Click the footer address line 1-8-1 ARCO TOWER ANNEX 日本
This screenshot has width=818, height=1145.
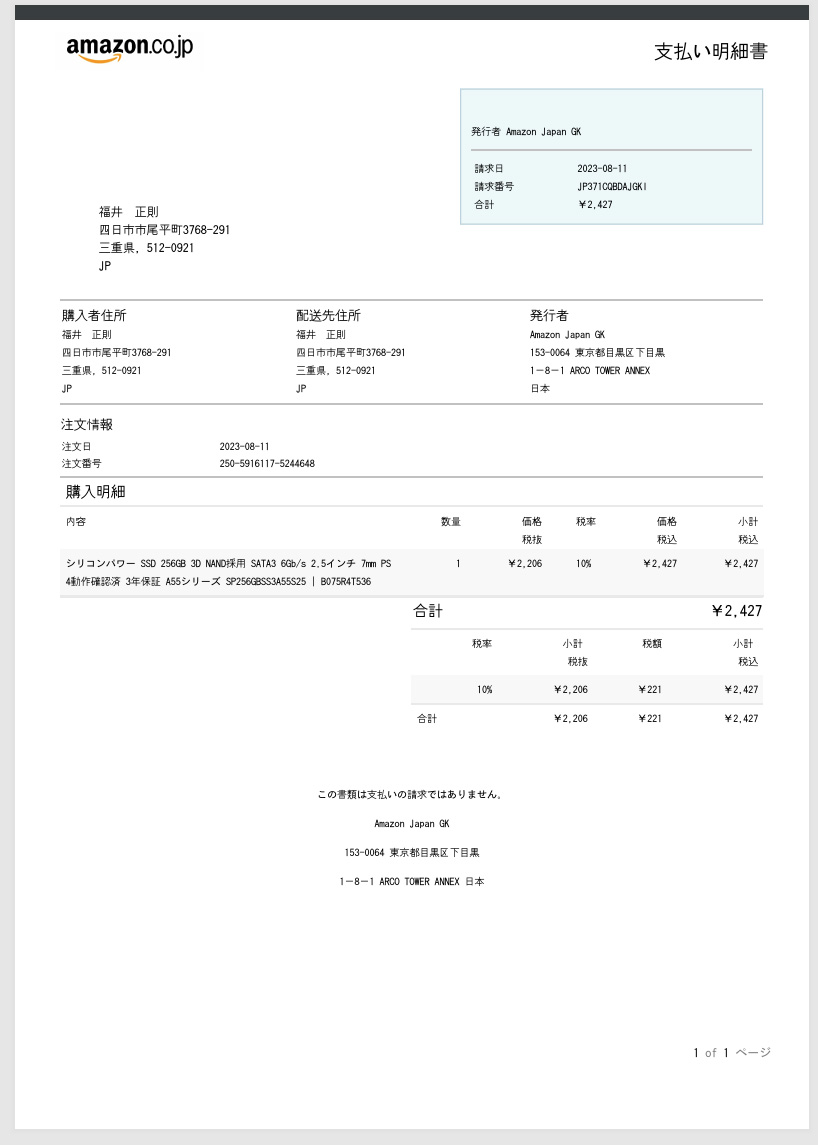click(x=411, y=882)
